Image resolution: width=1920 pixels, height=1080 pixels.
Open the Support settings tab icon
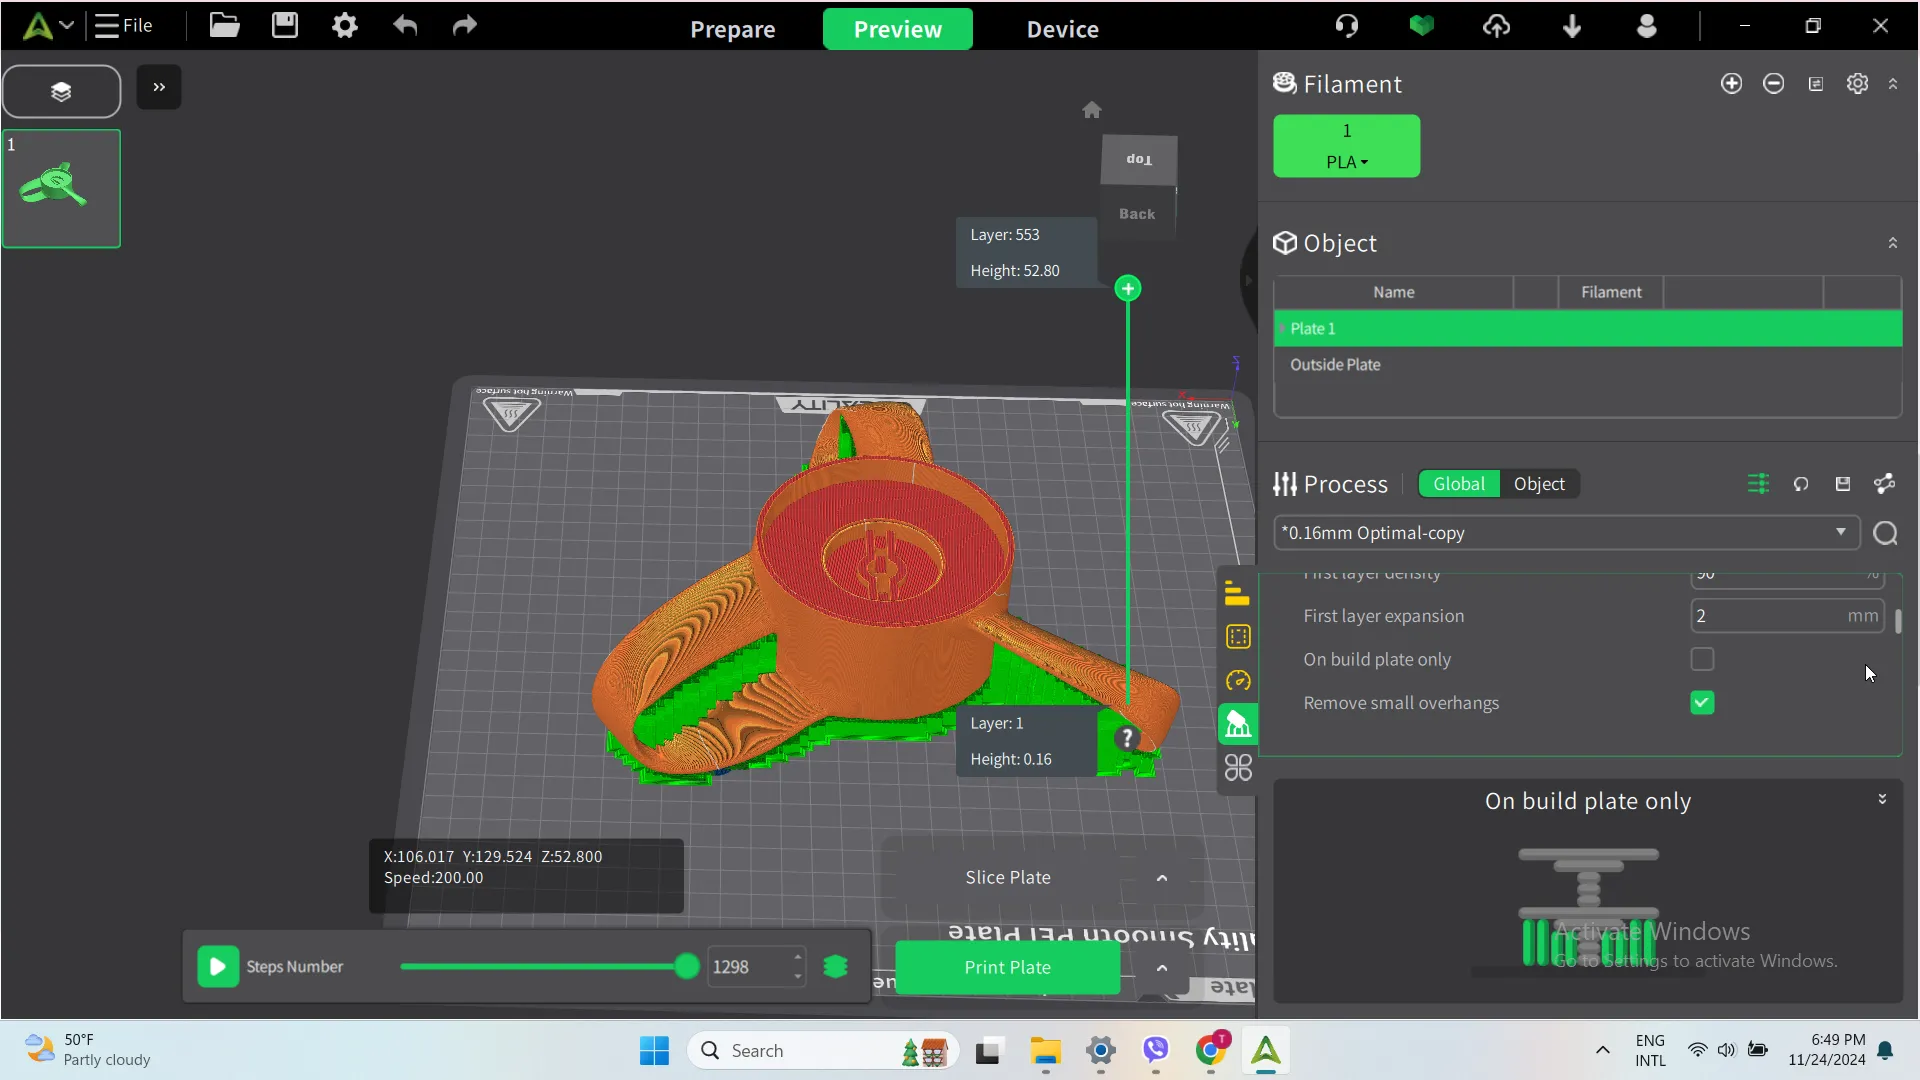[x=1238, y=724]
